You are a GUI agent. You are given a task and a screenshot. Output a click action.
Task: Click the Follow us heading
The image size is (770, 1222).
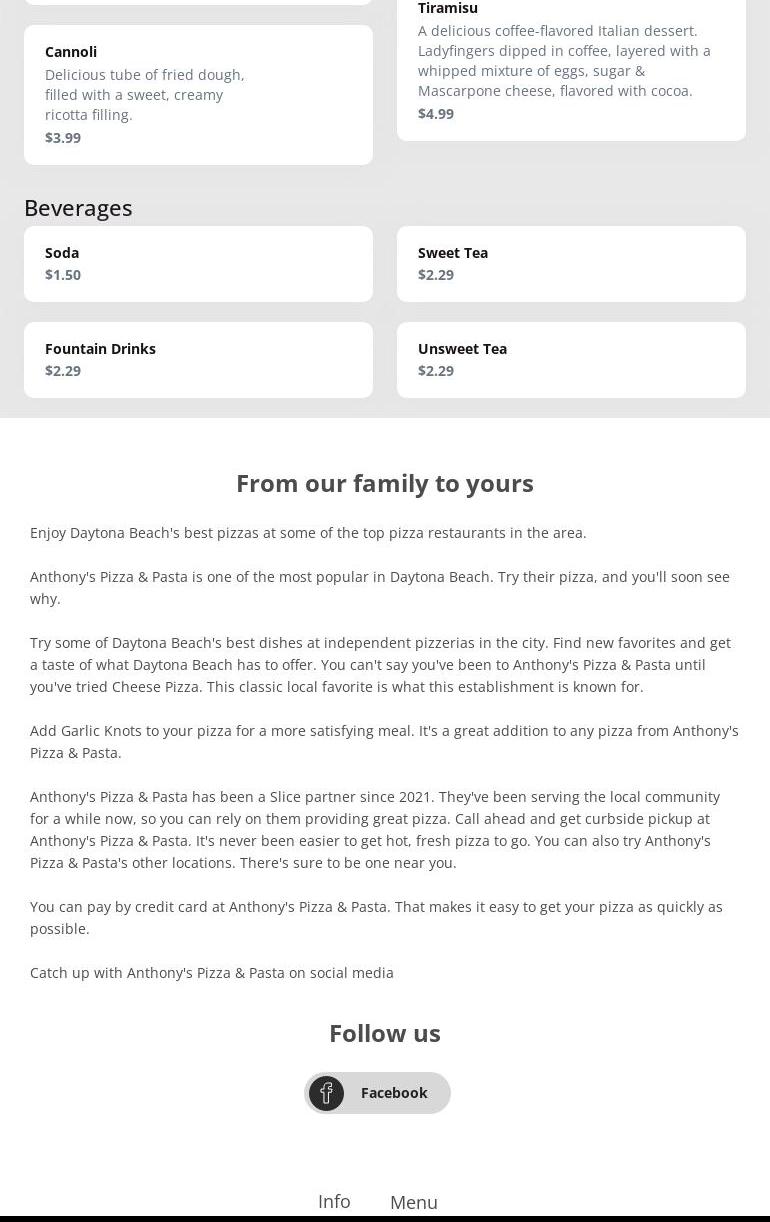[x=385, y=1033]
